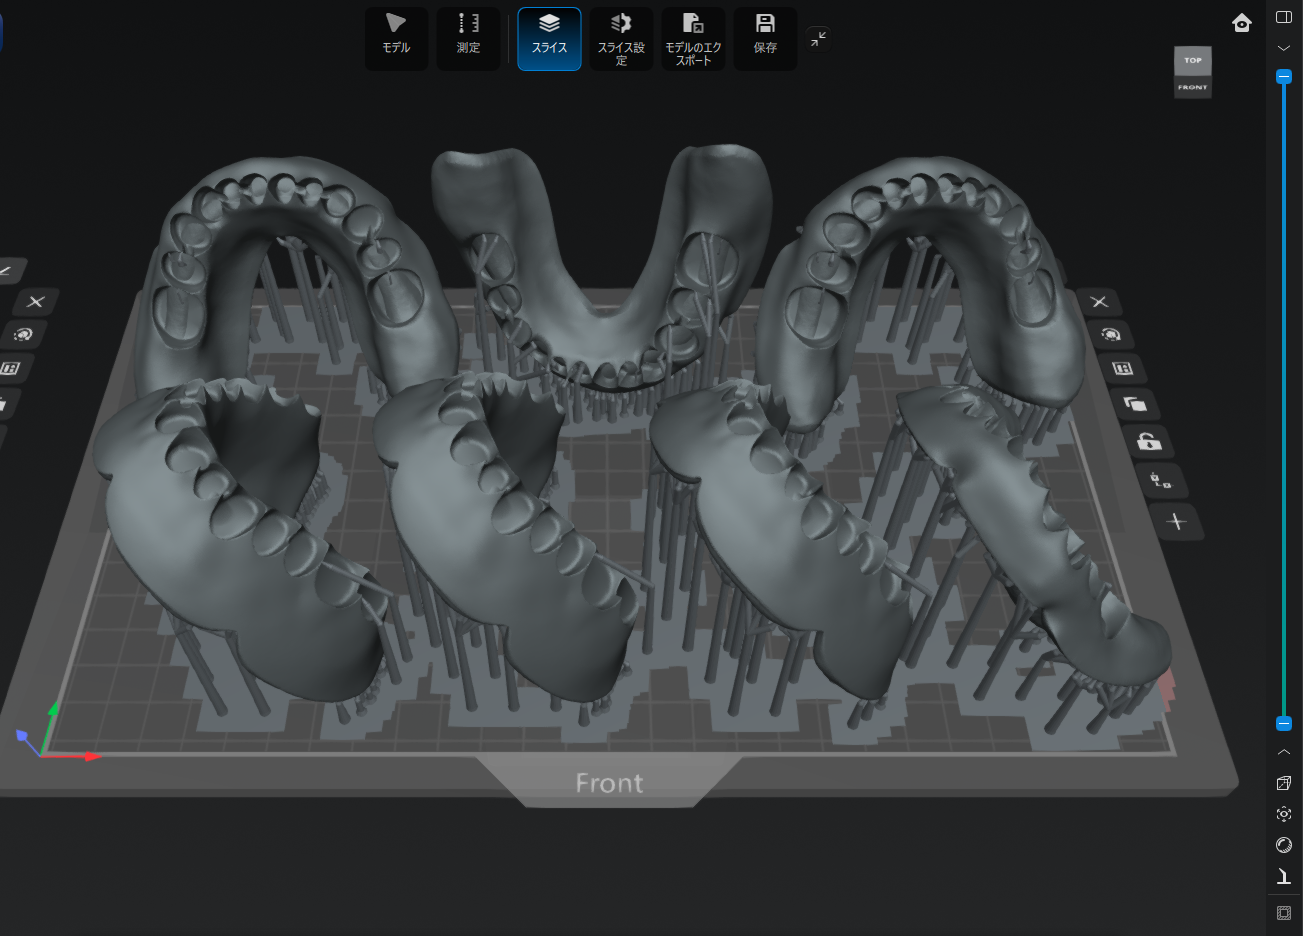
Task: Toggle perspective cube view icon
Action: coord(1284,783)
